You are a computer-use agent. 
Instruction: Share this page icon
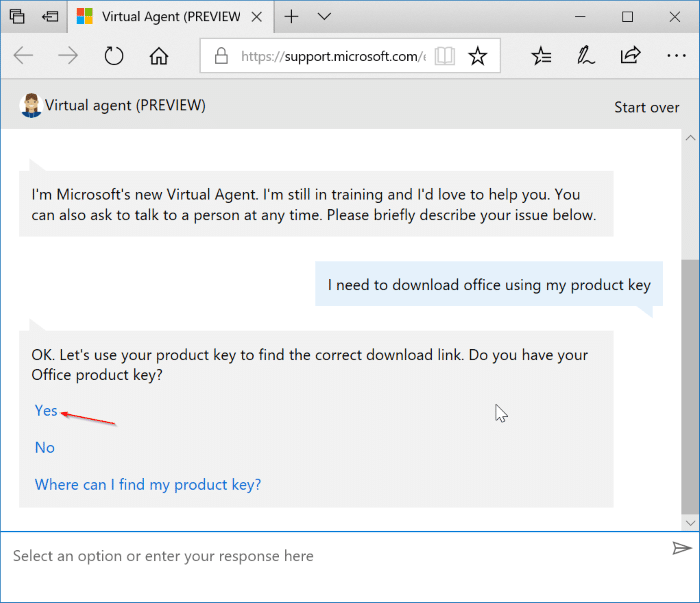pos(630,55)
